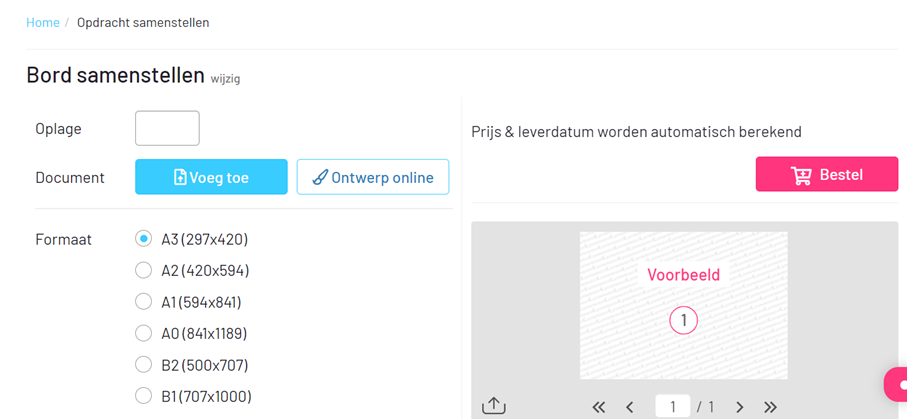Select the A3 (297x420) format

(x=143, y=239)
